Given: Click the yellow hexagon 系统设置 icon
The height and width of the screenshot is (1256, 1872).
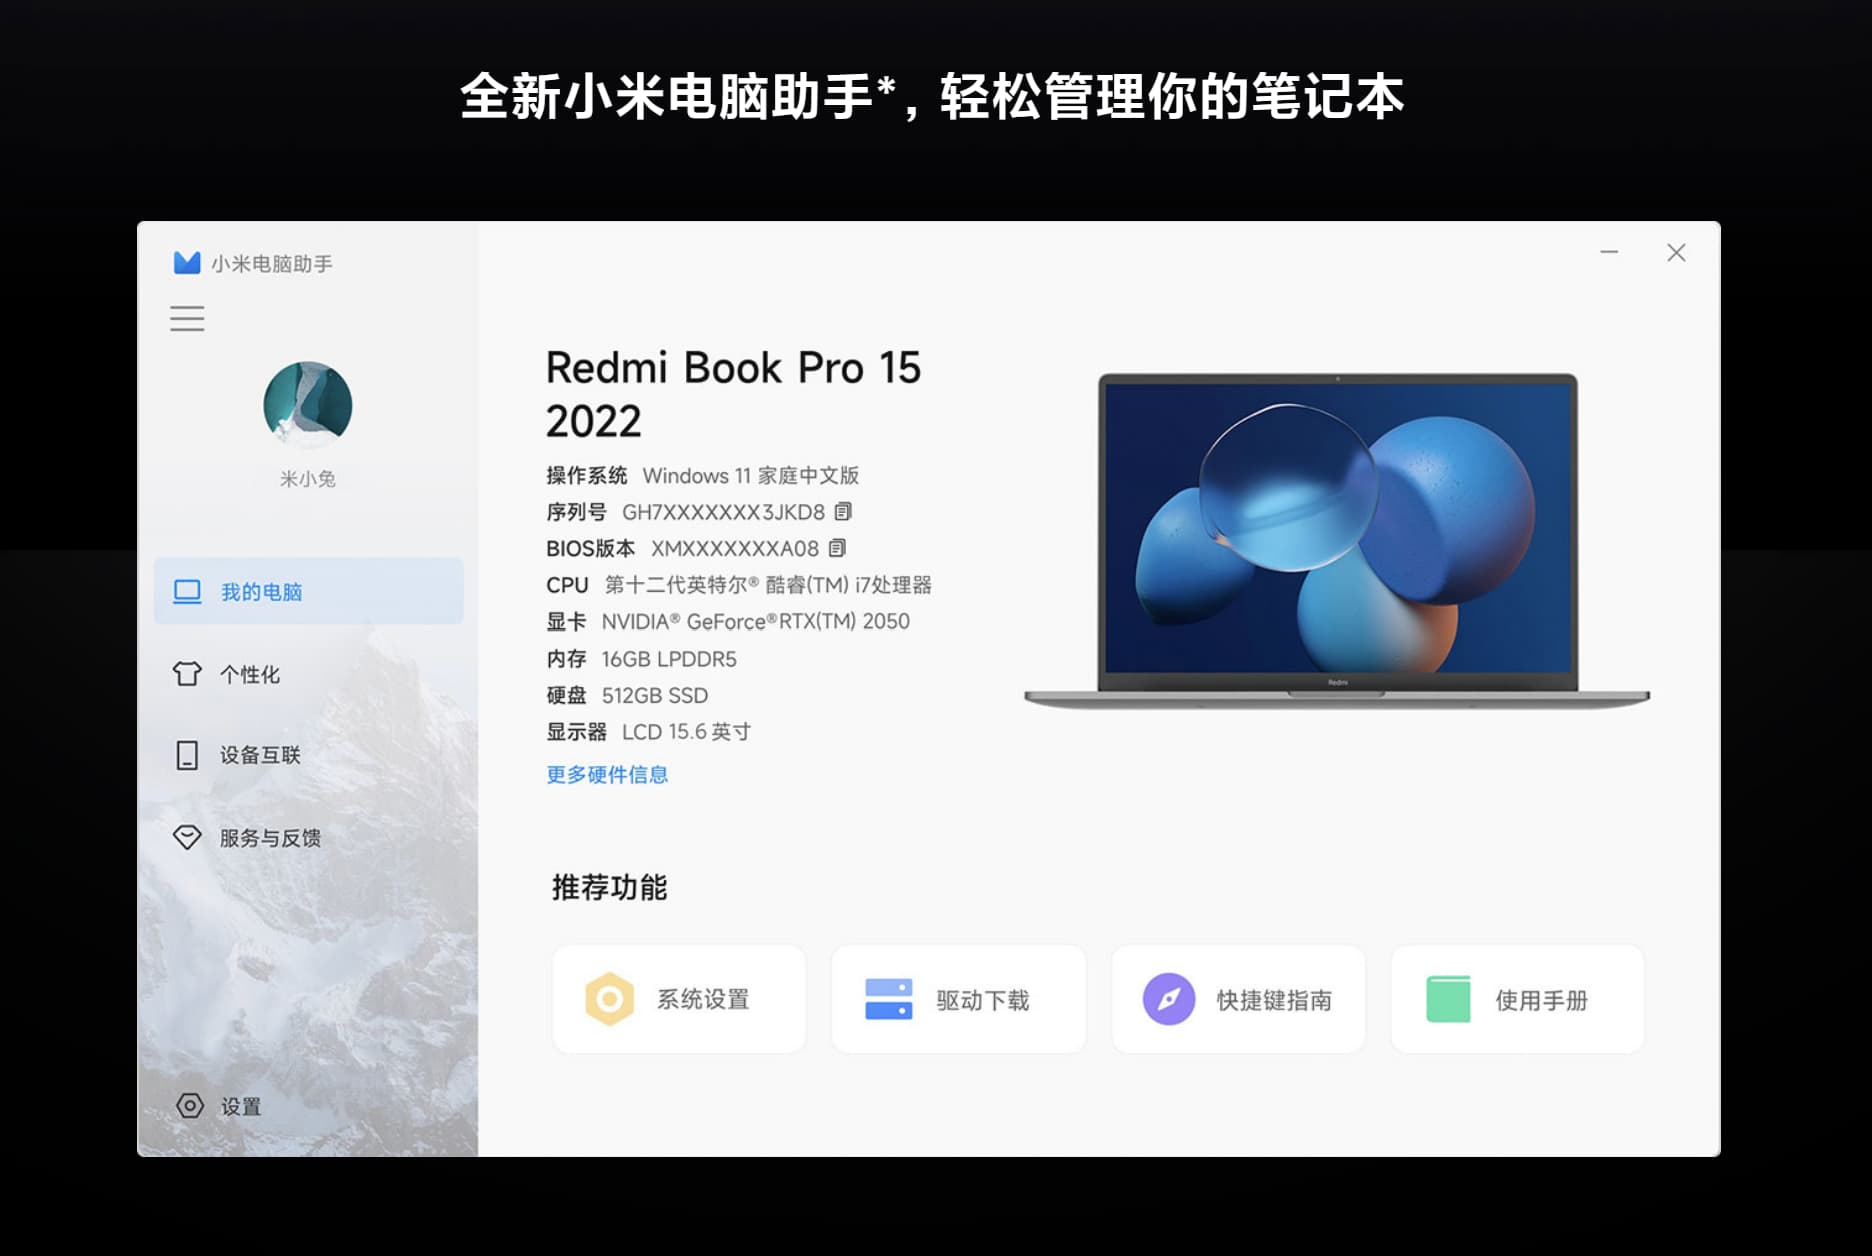Looking at the screenshot, I should (x=610, y=999).
